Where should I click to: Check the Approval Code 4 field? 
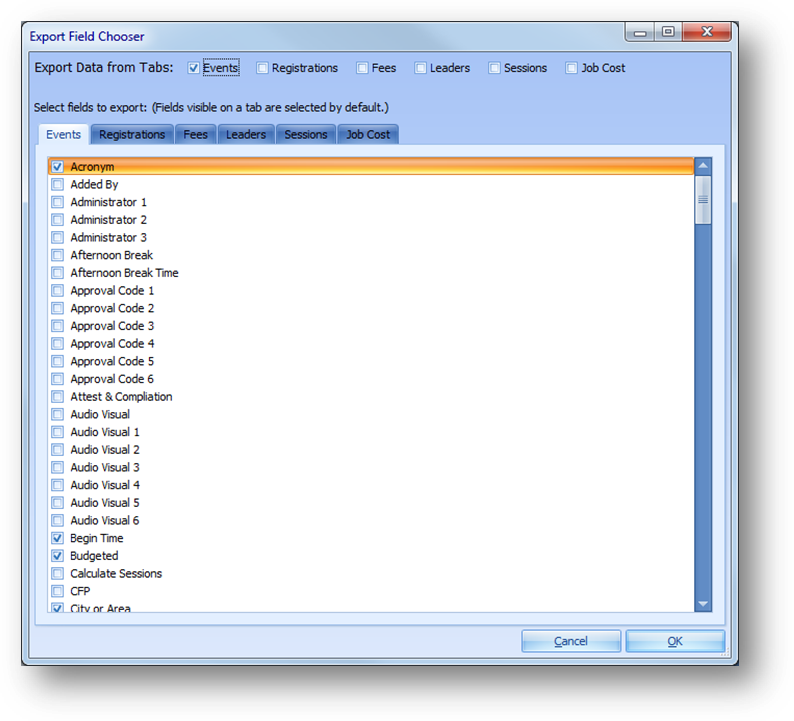tap(58, 344)
